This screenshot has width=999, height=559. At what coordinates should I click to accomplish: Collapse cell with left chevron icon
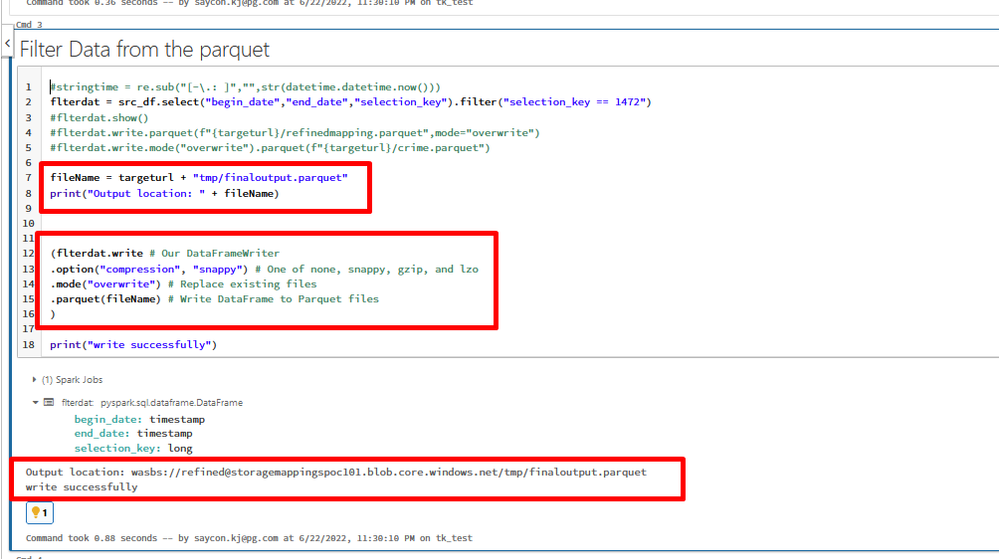click(x=8, y=45)
